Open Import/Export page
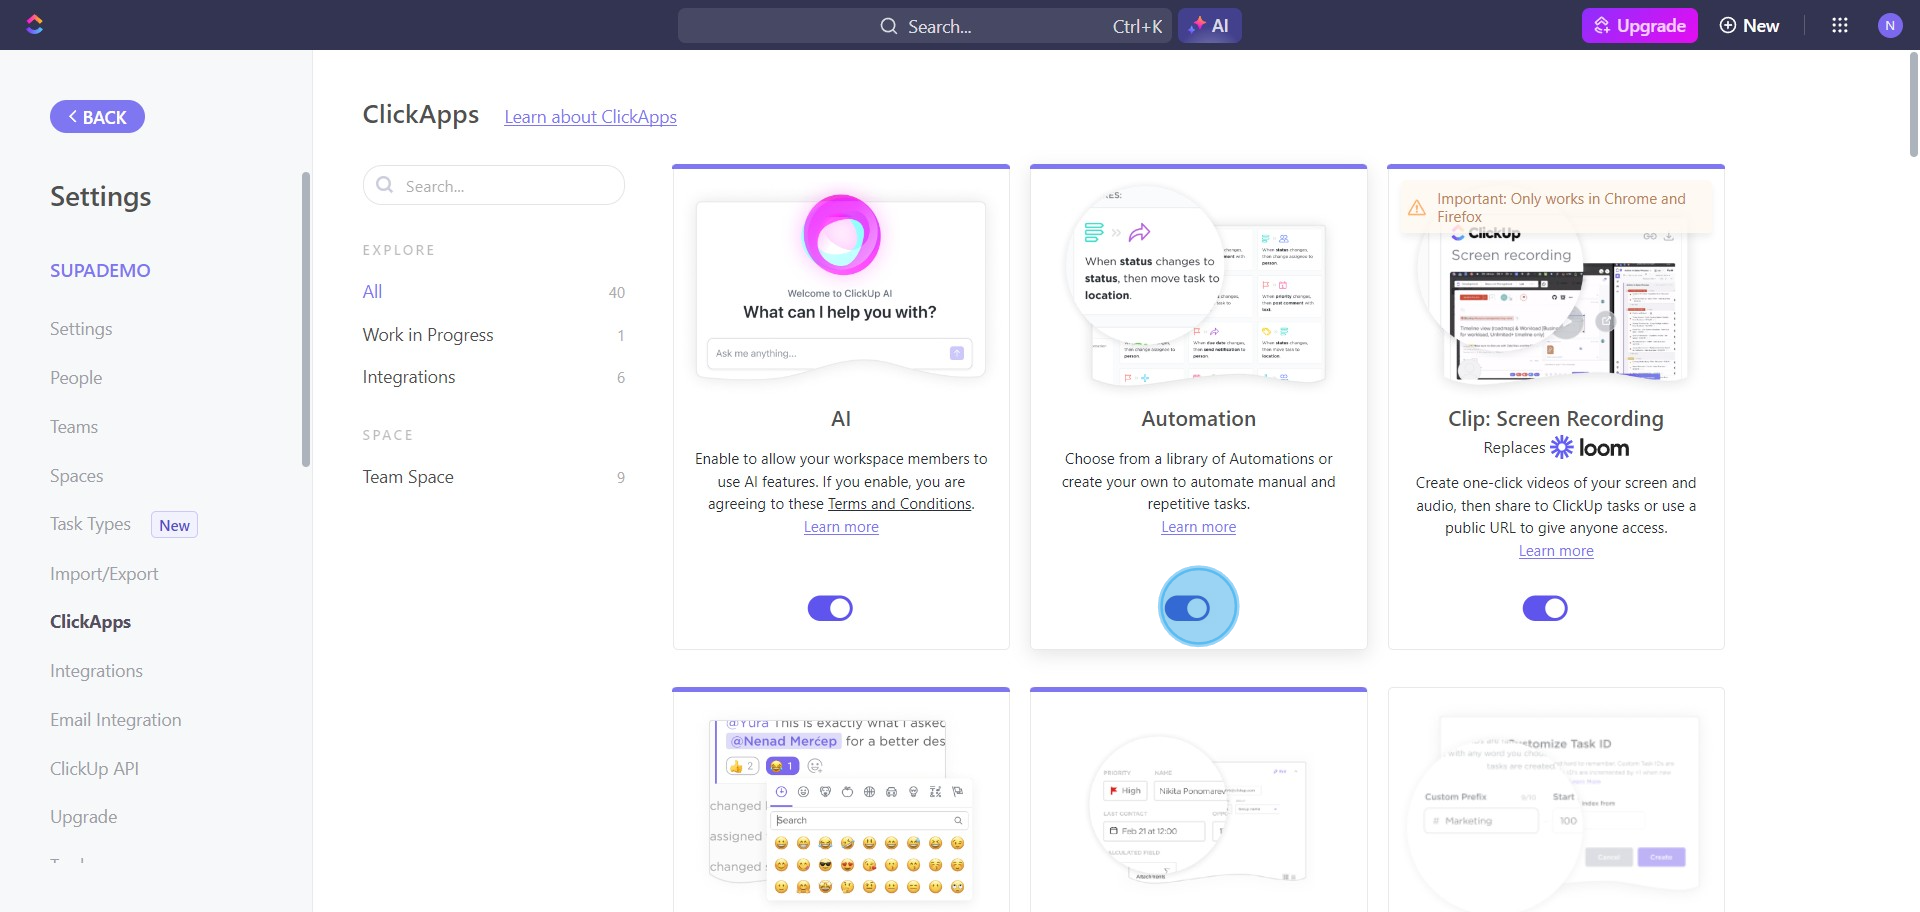The width and height of the screenshot is (1920, 912). click(x=104, y=574)
